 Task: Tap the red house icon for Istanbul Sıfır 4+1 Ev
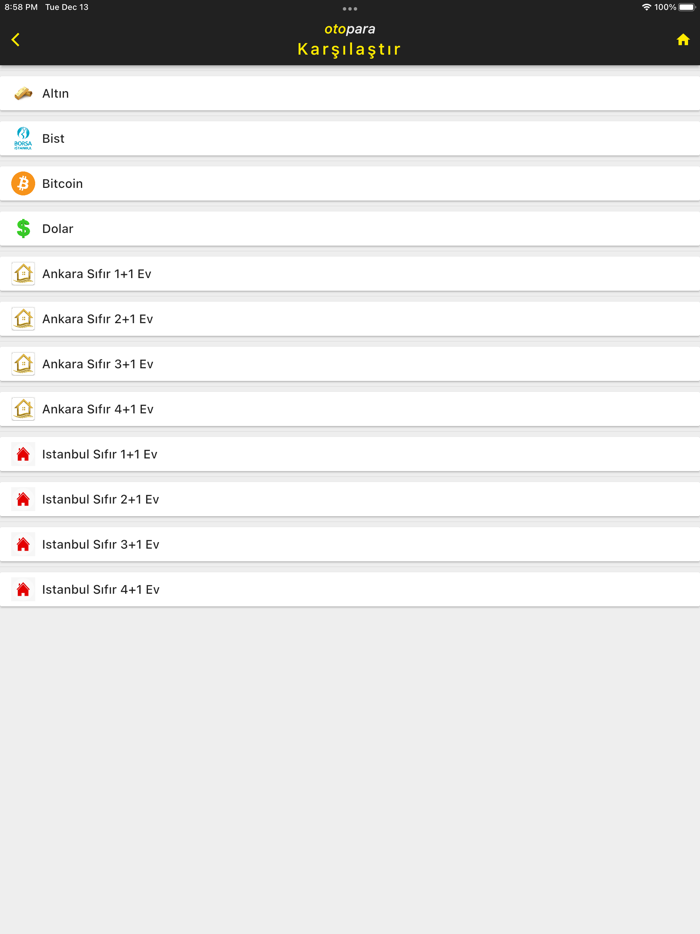point(22,589)
